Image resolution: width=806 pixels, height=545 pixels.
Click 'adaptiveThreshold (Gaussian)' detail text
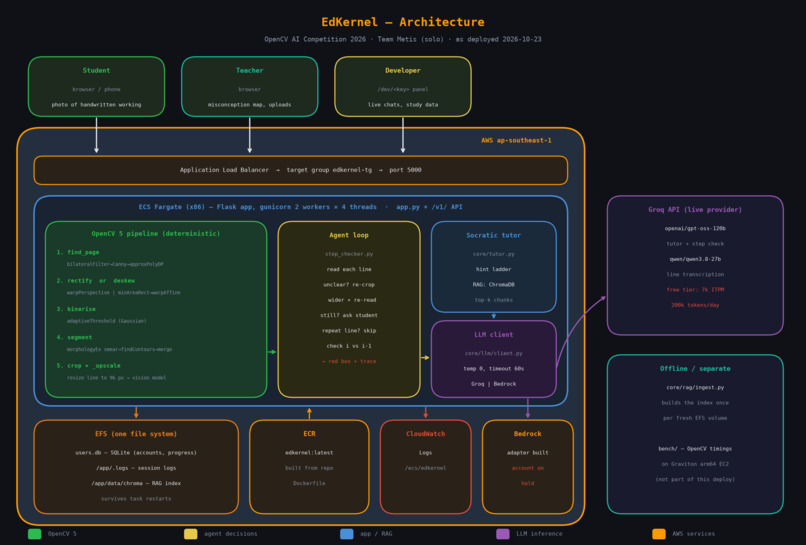[x=106, y=321]
